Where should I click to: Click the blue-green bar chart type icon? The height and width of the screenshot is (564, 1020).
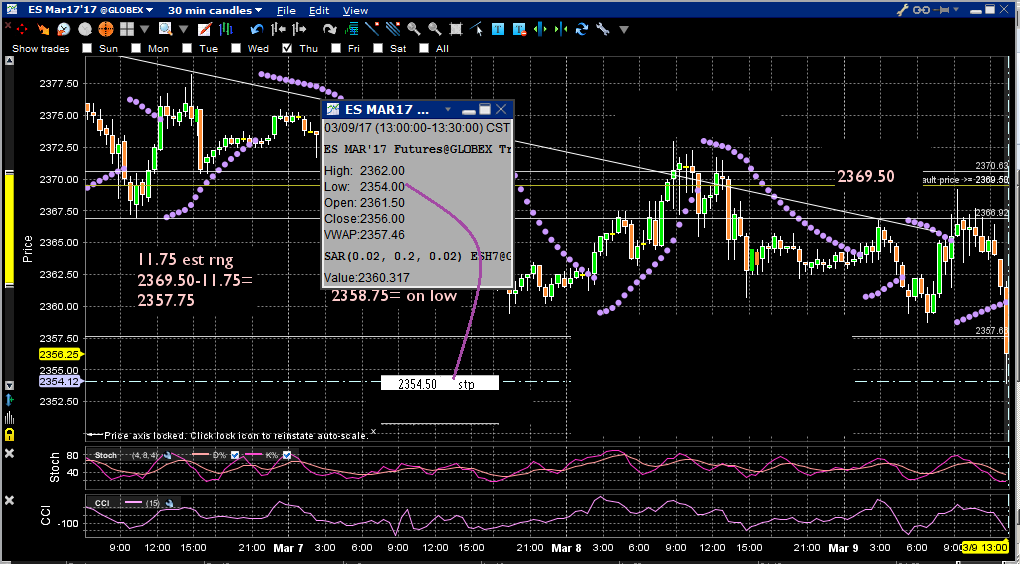click(x=226, y=29)
